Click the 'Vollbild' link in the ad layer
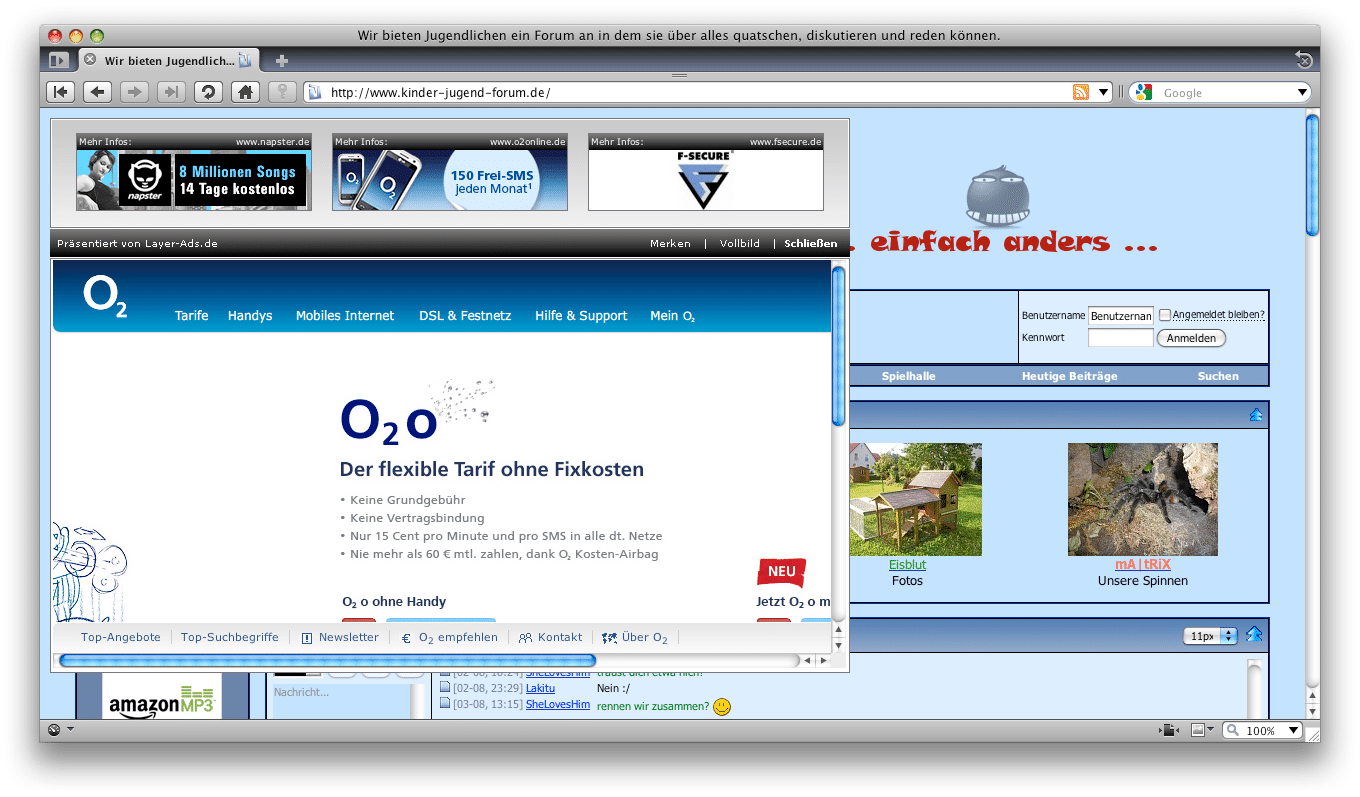This screenshot has height=797, width=1360. point(740,243)
